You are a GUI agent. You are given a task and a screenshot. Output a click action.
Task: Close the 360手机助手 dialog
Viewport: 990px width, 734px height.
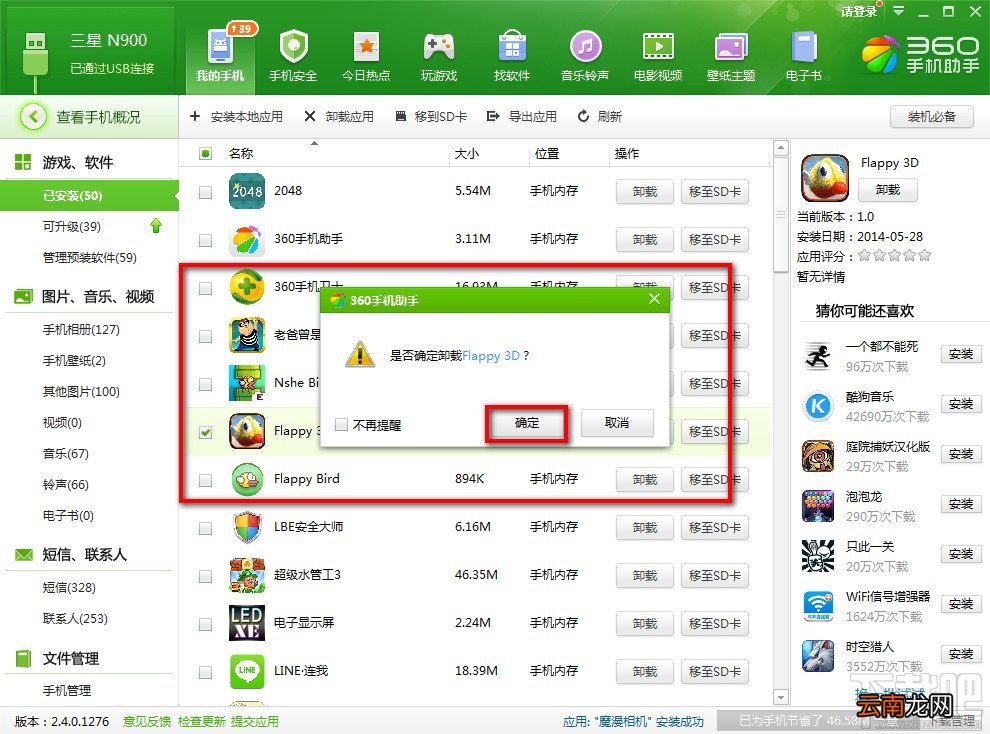[x=654, y=299]
